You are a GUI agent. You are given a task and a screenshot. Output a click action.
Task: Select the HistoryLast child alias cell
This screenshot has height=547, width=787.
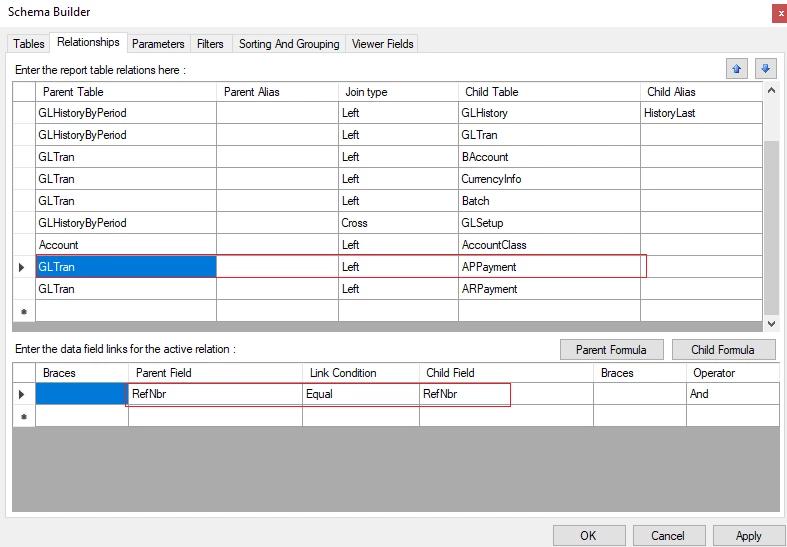coord(701,113)
